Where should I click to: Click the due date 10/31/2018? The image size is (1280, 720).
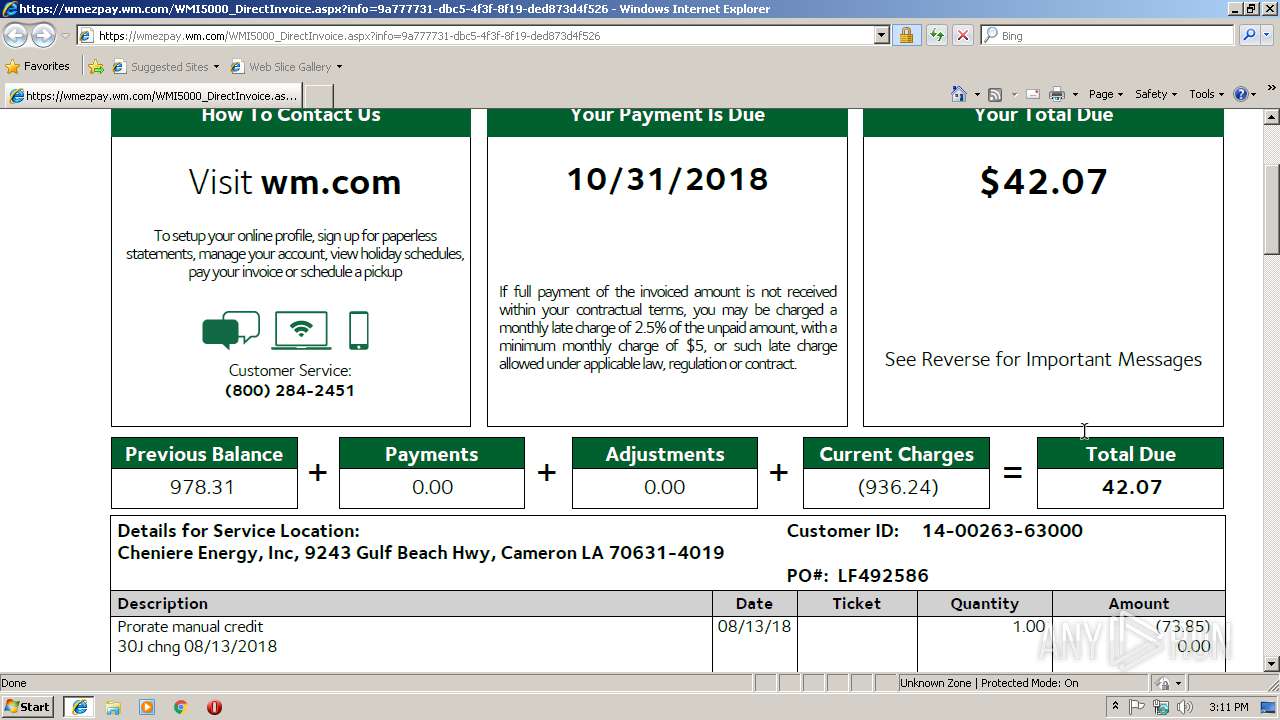pyautogui.click(x=668, y=179)
